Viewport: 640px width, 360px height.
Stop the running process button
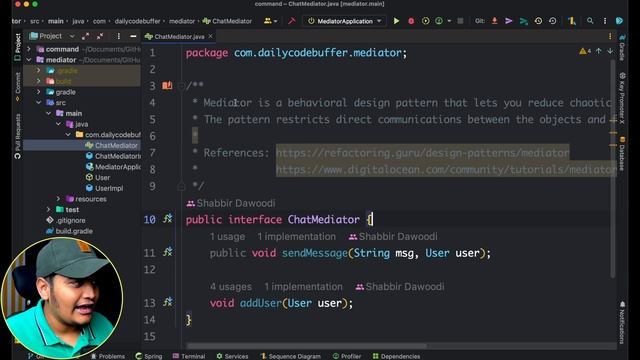coord(460,21)
